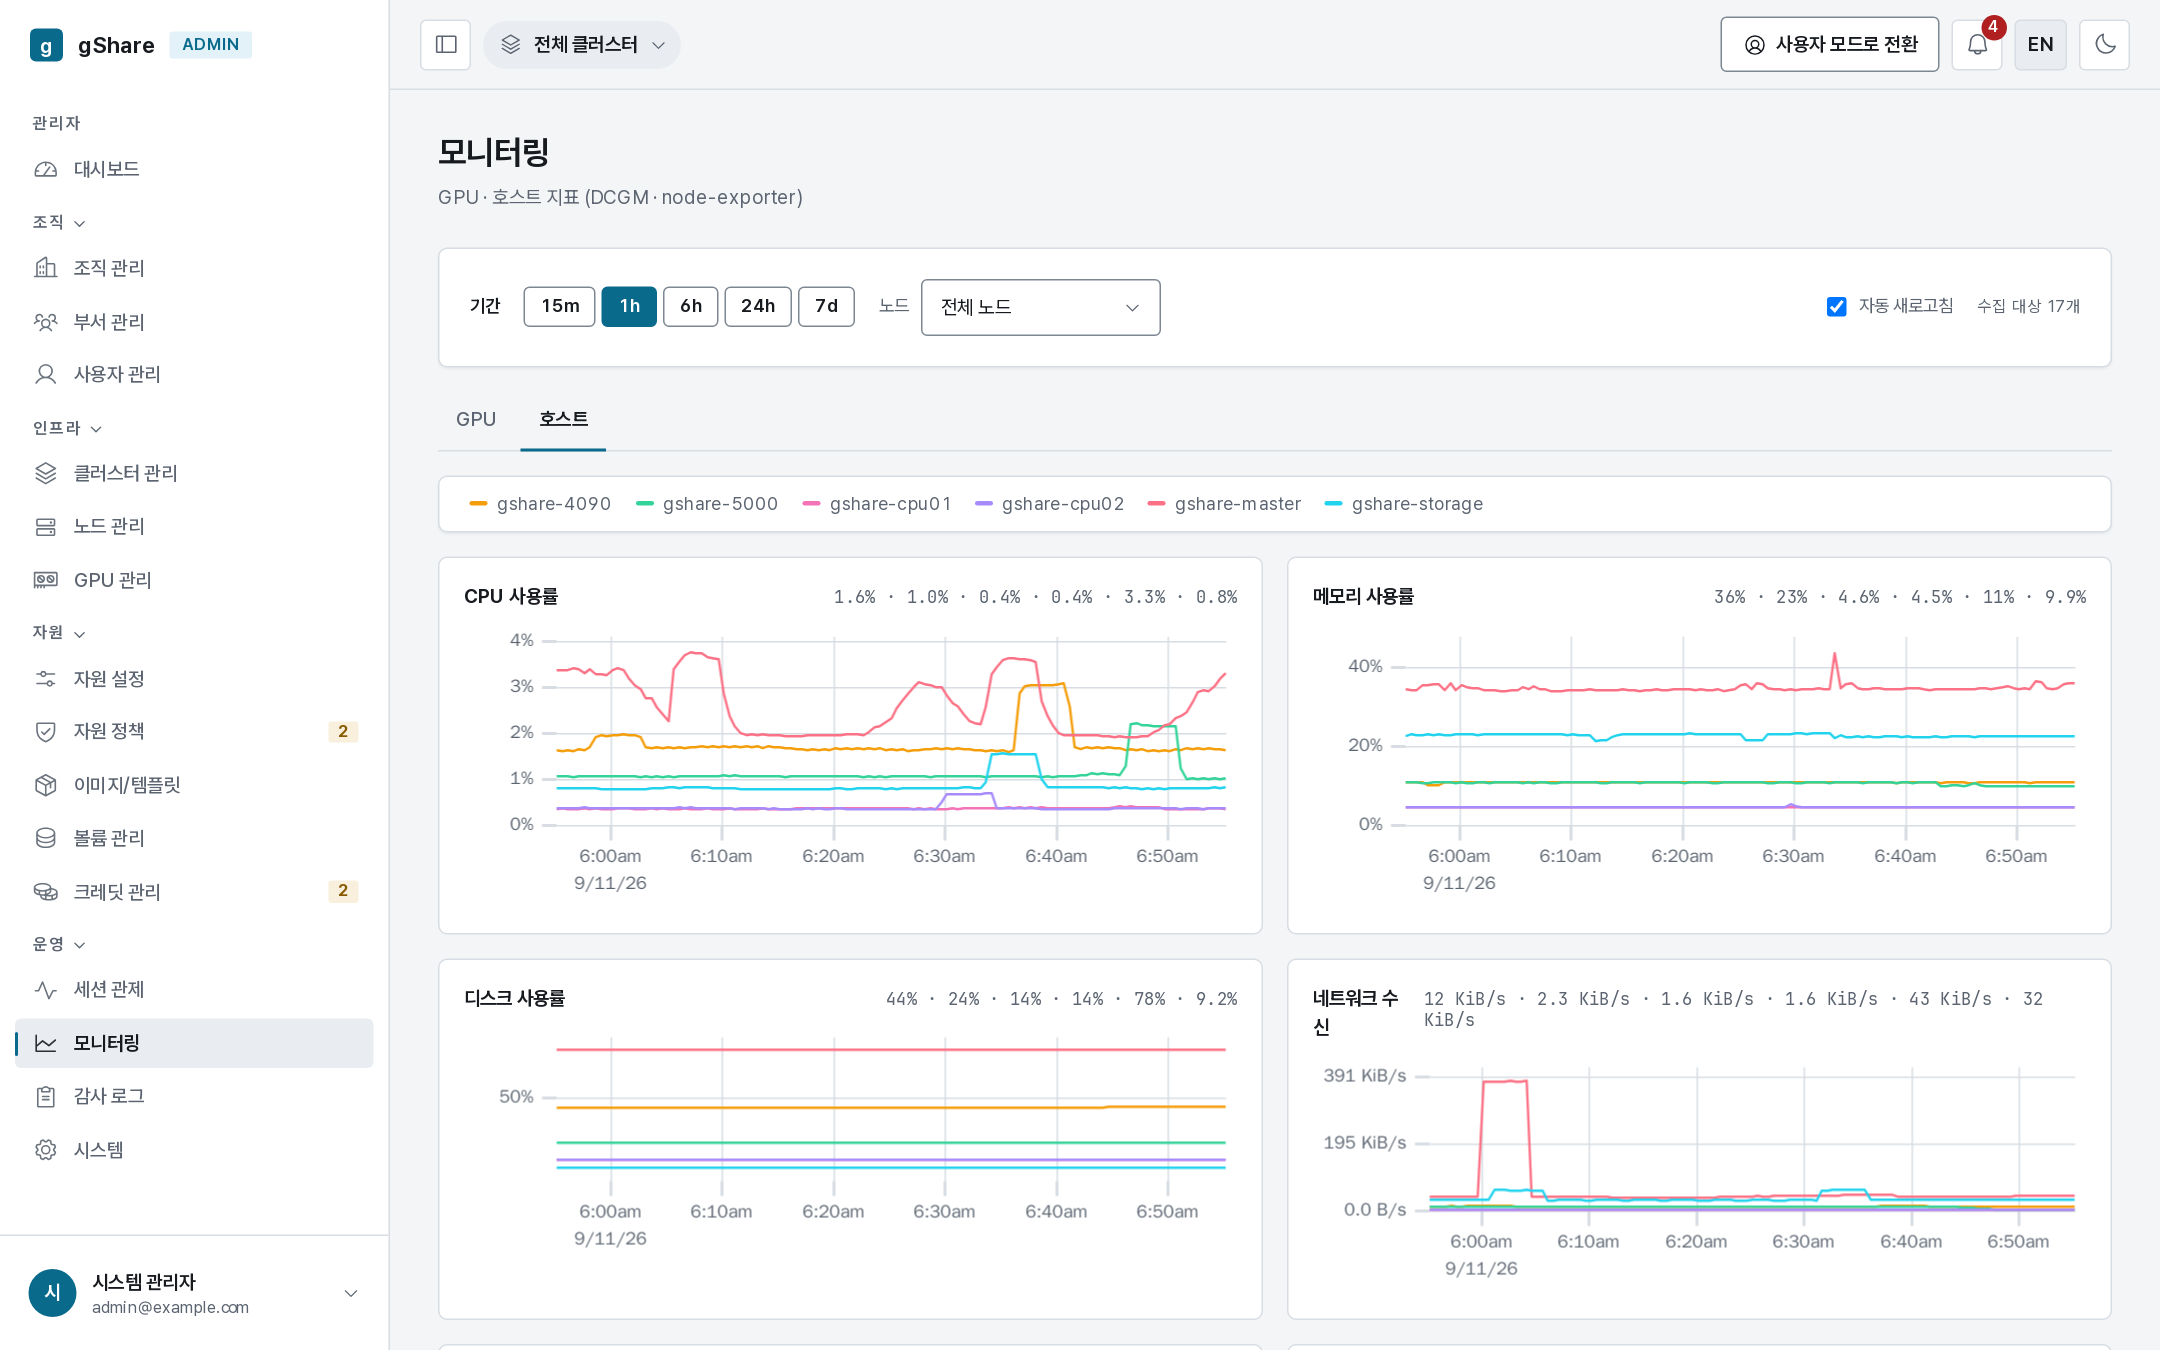Screen dimensions: 2160x1350
Task: Toggle gshare-4090 legend color swatch
Action: coord(478,504)
